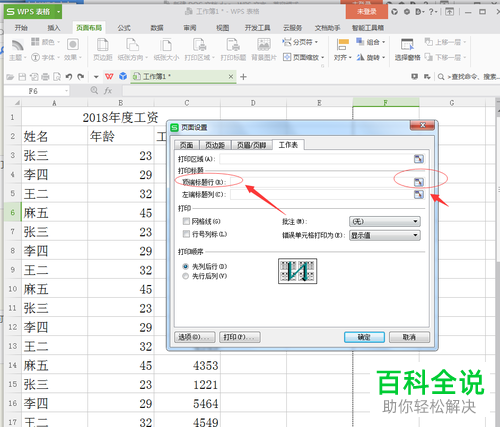Click the print preview icon
This screenshot has height=427, width=500.
click(57, 77)
